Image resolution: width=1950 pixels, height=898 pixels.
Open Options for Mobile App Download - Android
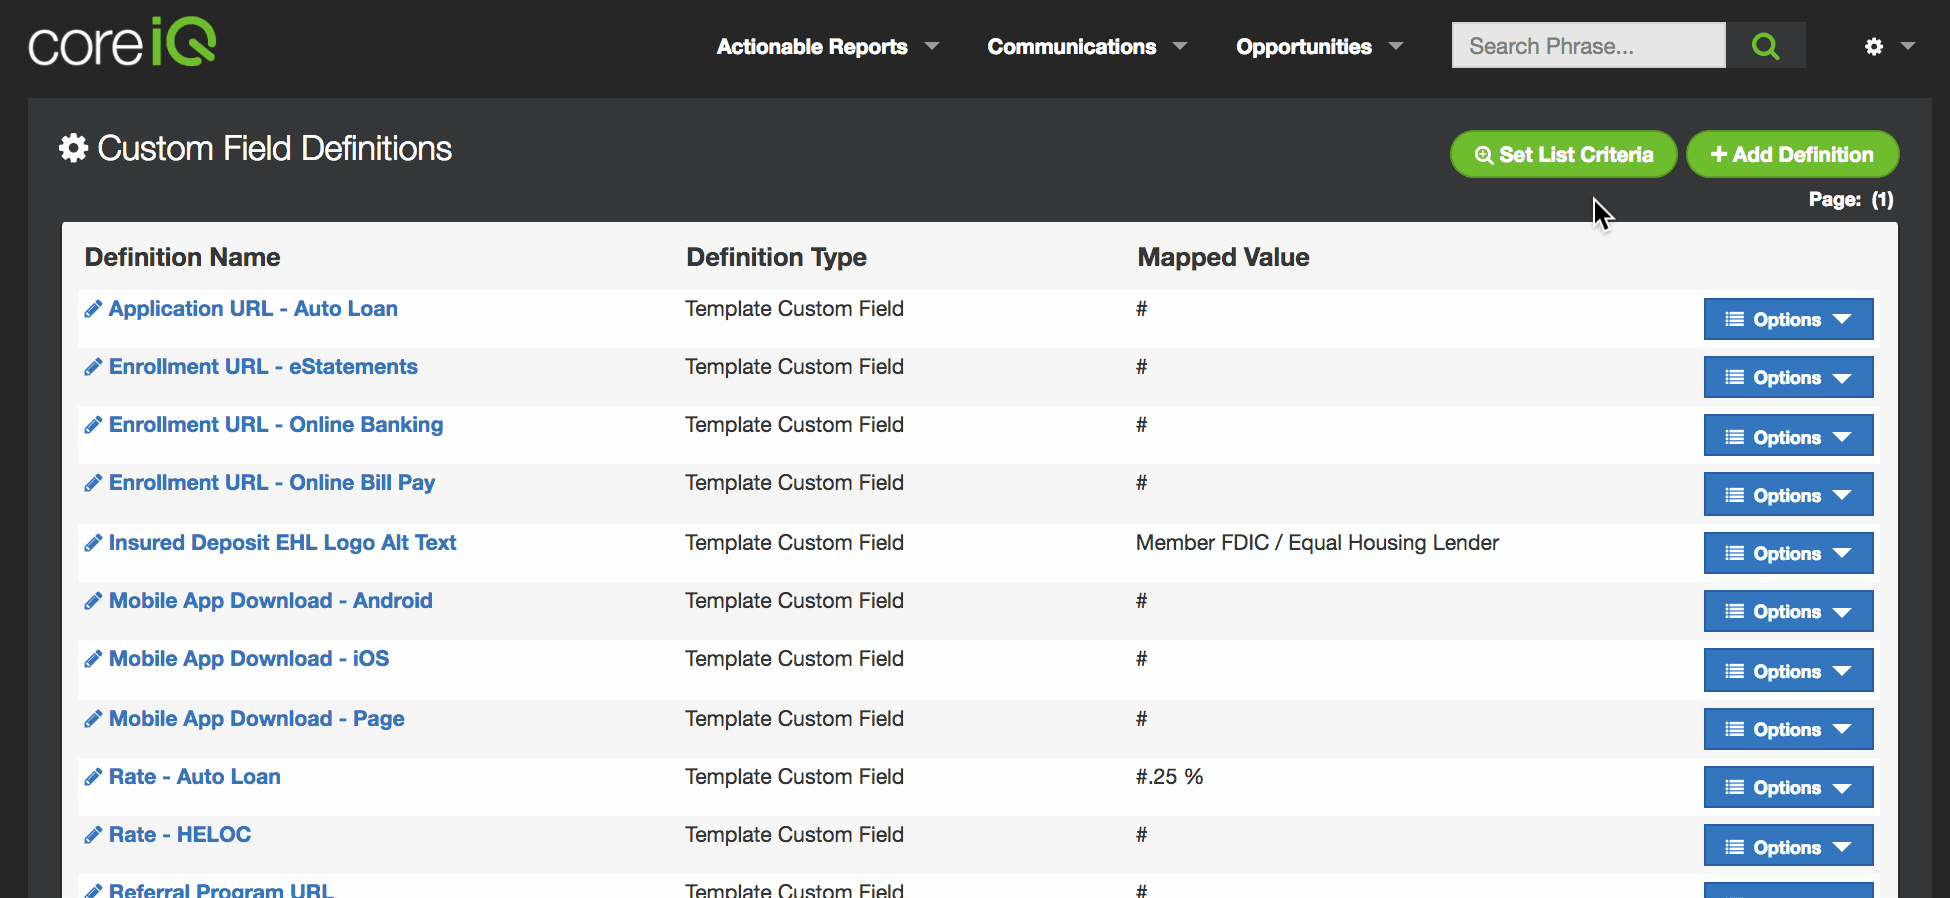[x=1787, y=612]
